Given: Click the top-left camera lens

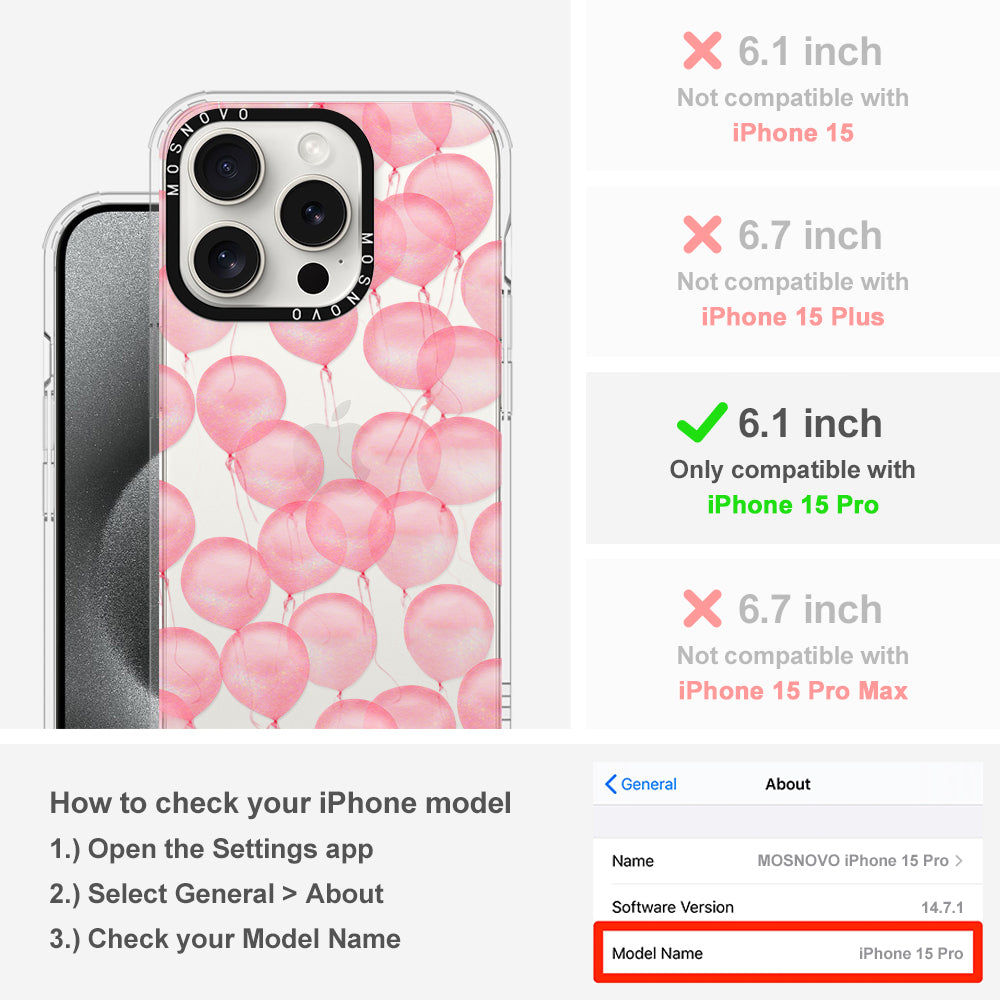Looking at the screenshot, I should point(226,167).
